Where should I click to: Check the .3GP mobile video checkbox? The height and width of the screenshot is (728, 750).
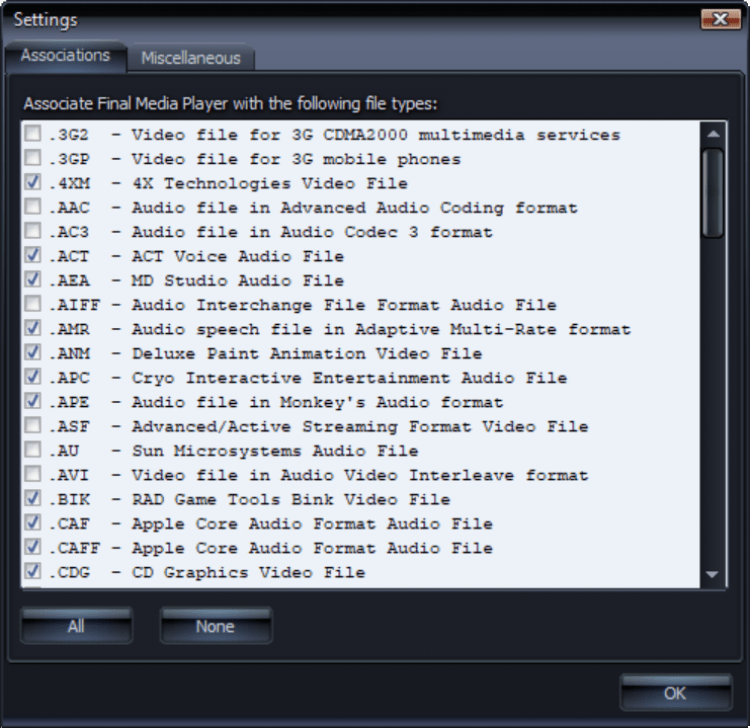(34, 159)
